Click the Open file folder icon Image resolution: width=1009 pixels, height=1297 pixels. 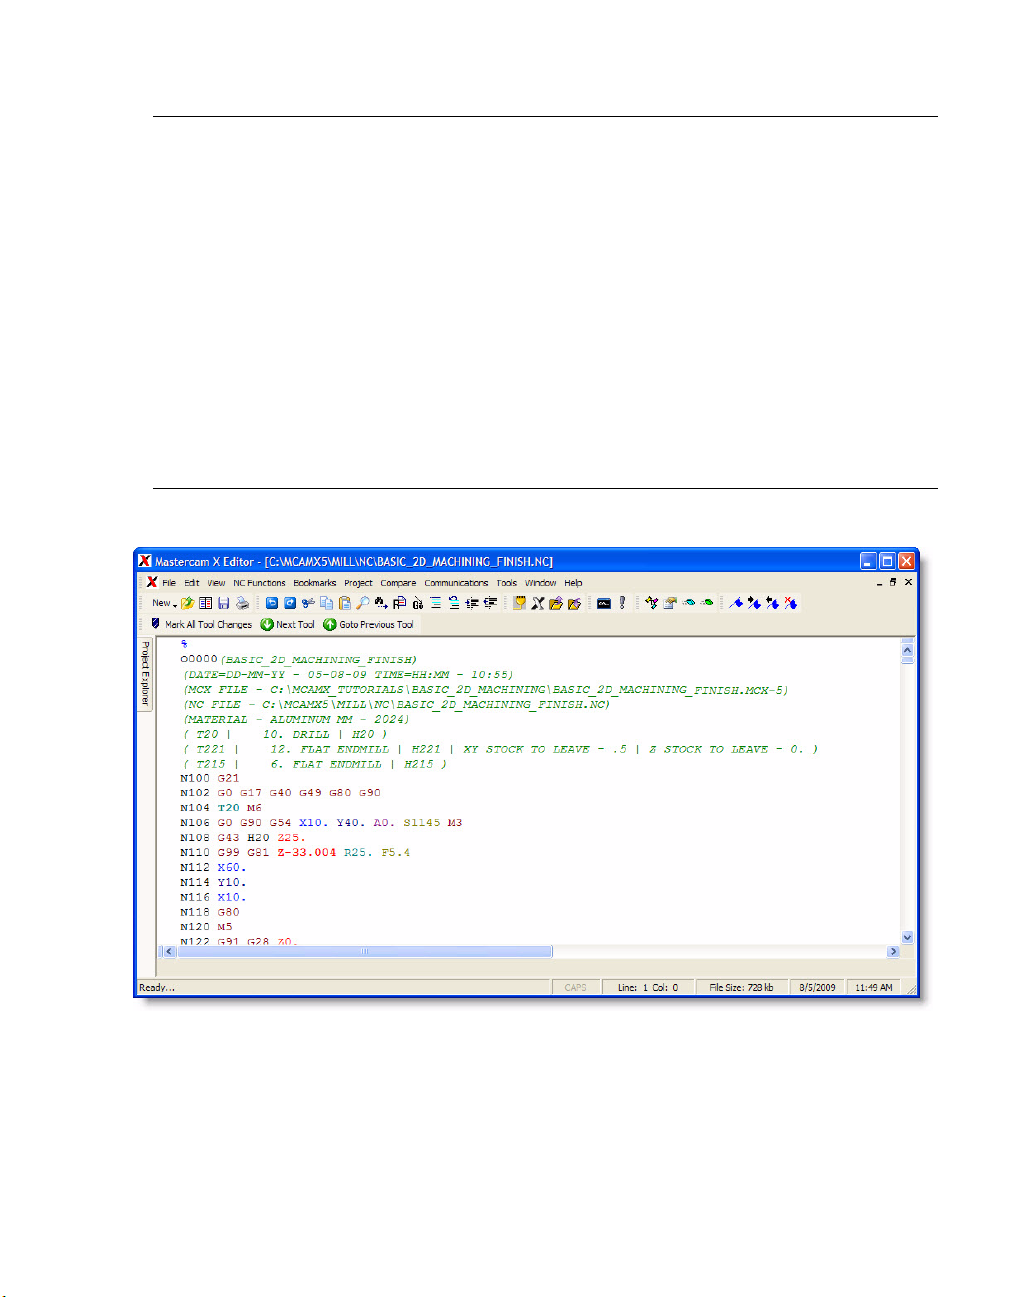pyautogui.click(x=187, y=603)
